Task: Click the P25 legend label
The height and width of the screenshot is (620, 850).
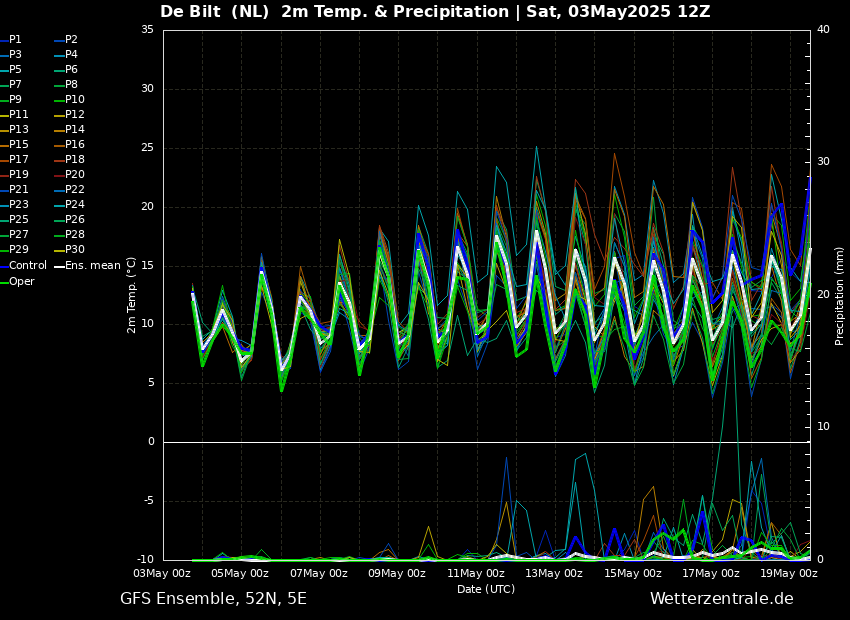Action: click(19, 220)
